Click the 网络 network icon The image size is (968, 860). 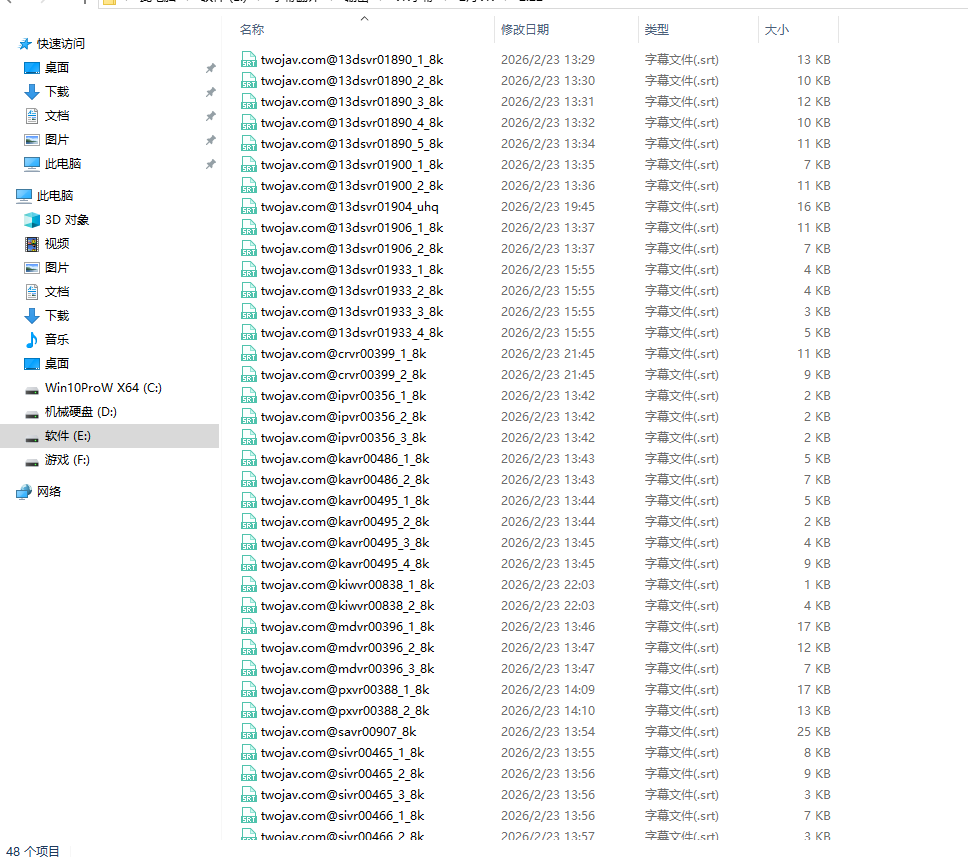pyautogui.click(x=24, y=491)
